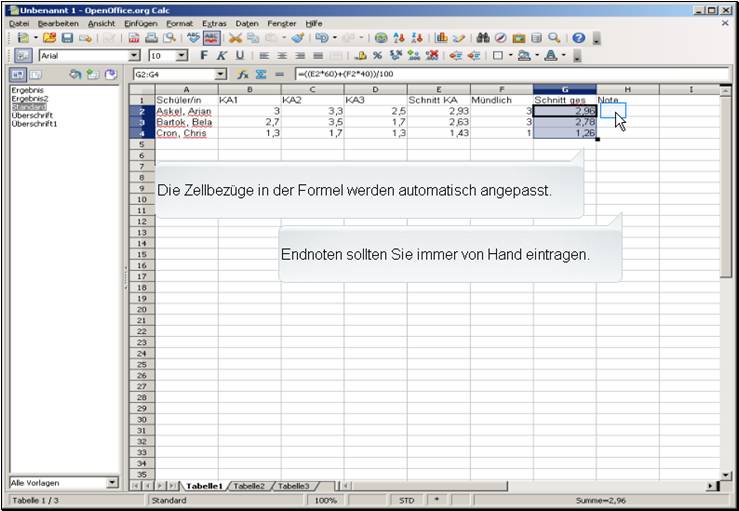Toggle Bold (F) formatting
This screenshot has width=739, height=511.
[x=204, y=56]
